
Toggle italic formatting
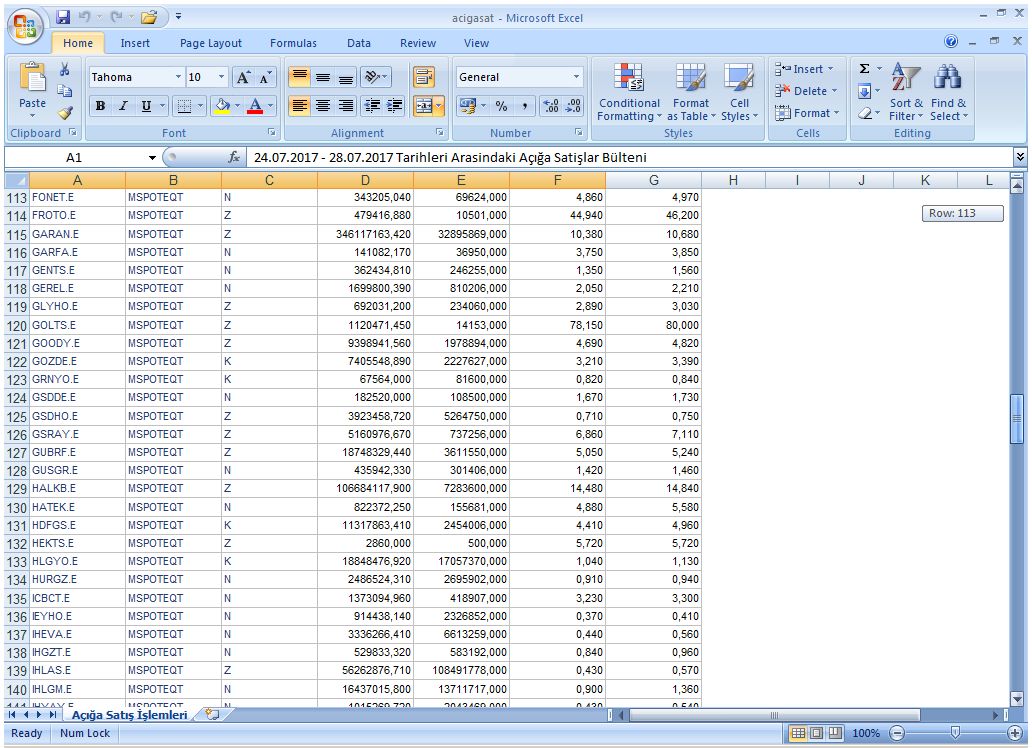click(123, 105)
